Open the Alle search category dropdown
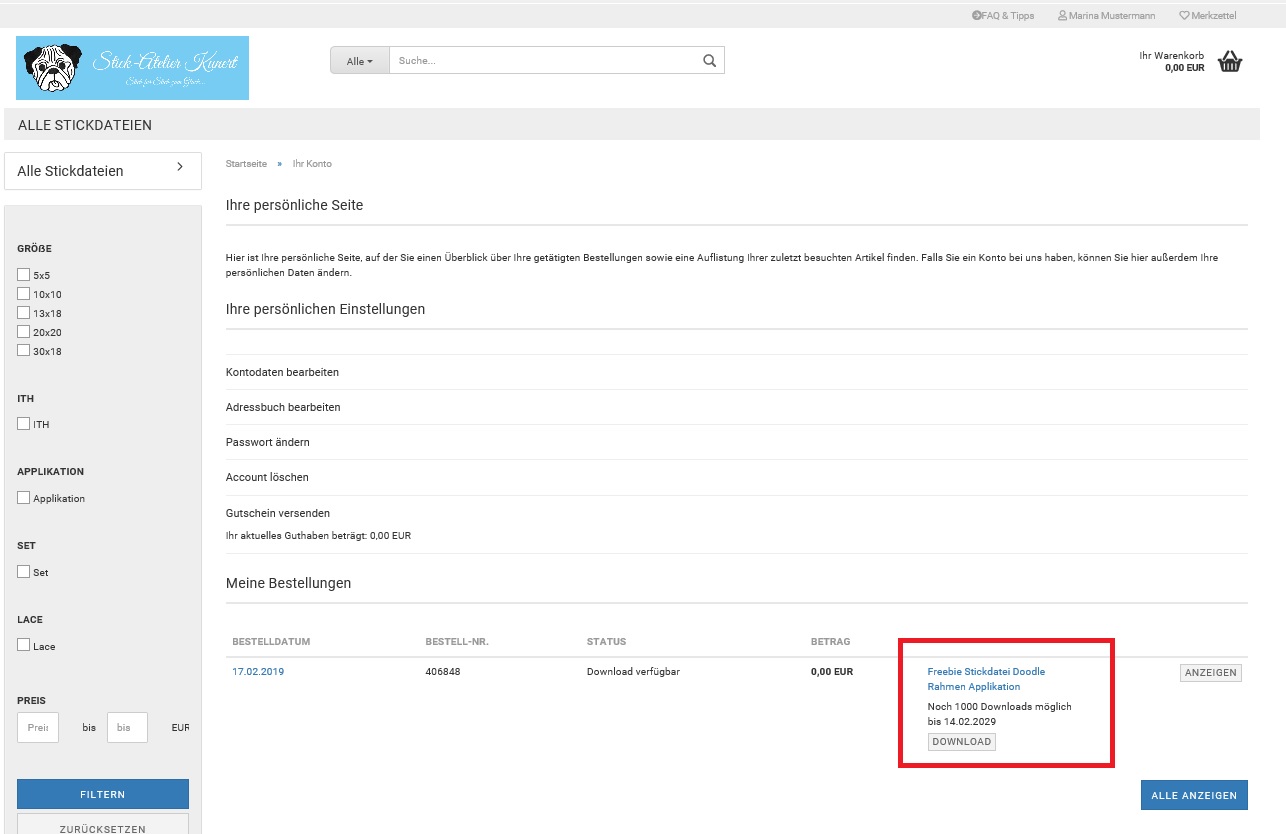1286x834 pixels. (x=359, y=61)
